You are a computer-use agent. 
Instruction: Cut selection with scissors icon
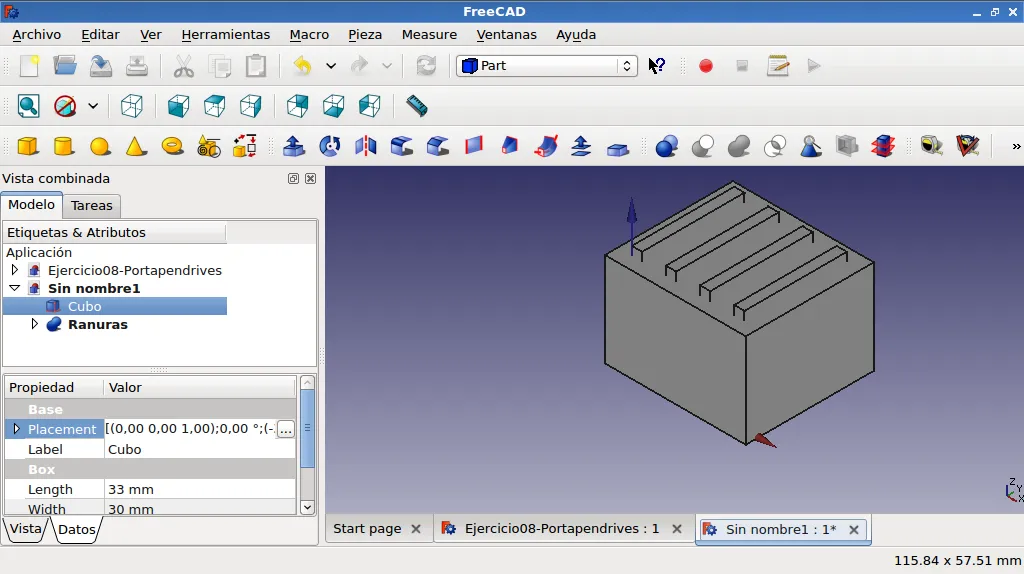click(x=184, y=66)
